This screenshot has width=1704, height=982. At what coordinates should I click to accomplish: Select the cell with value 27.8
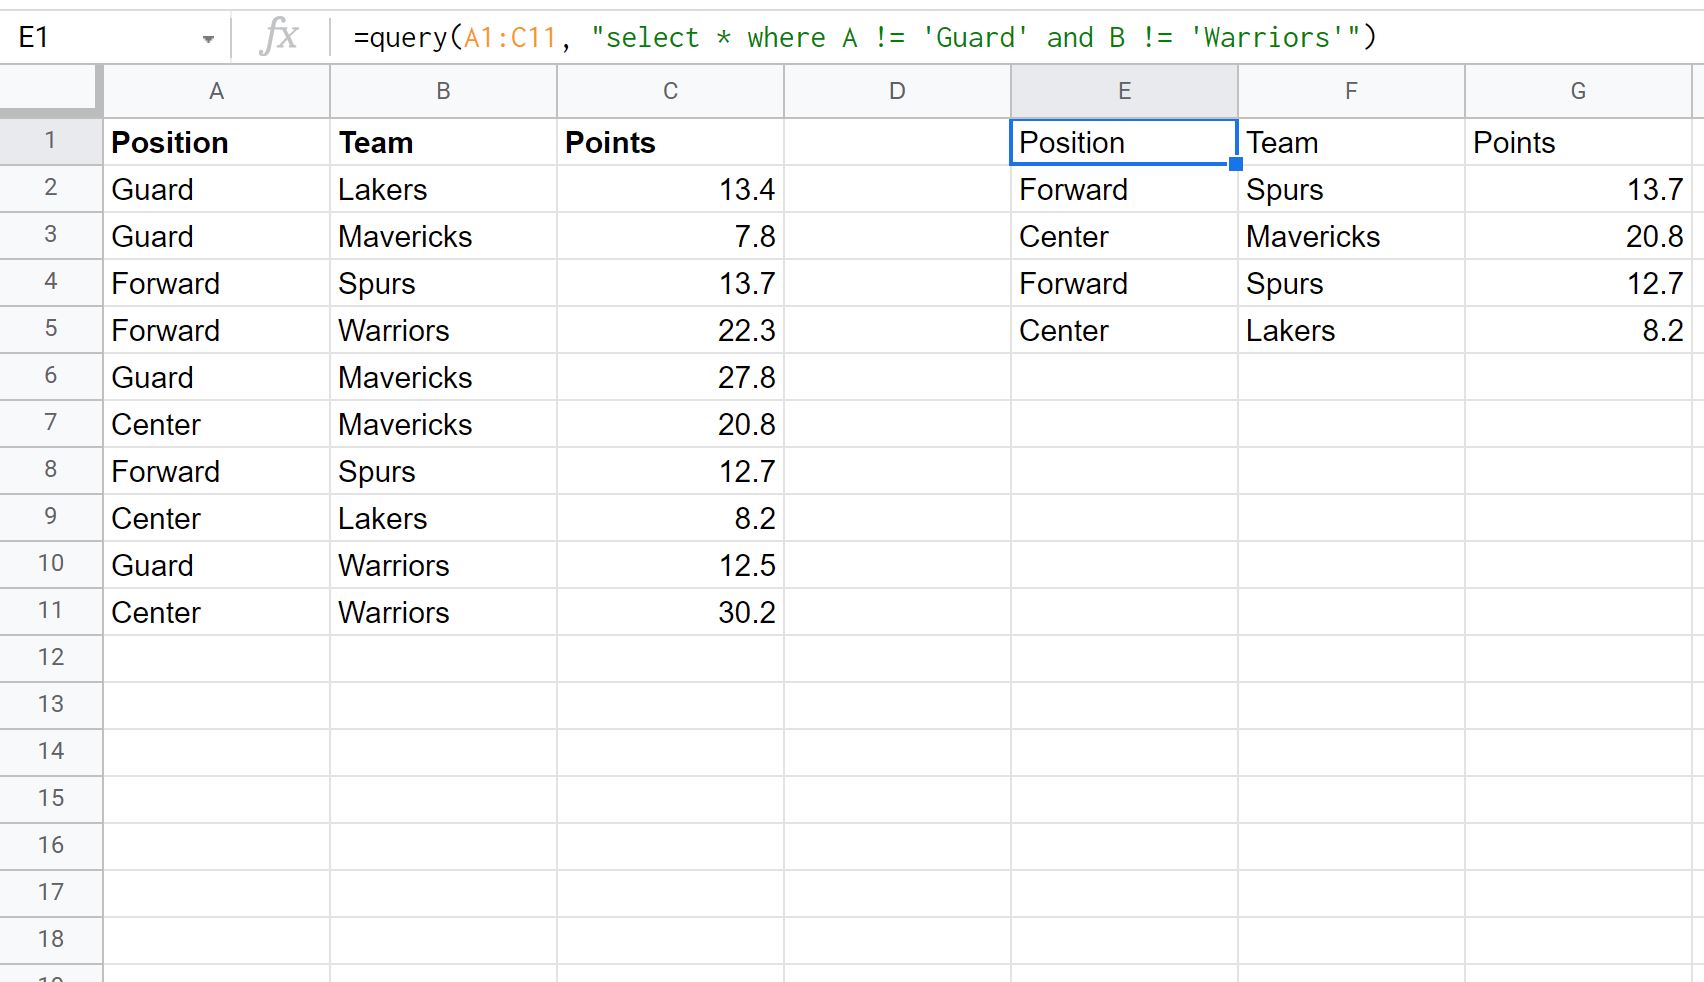pos(670,377)
